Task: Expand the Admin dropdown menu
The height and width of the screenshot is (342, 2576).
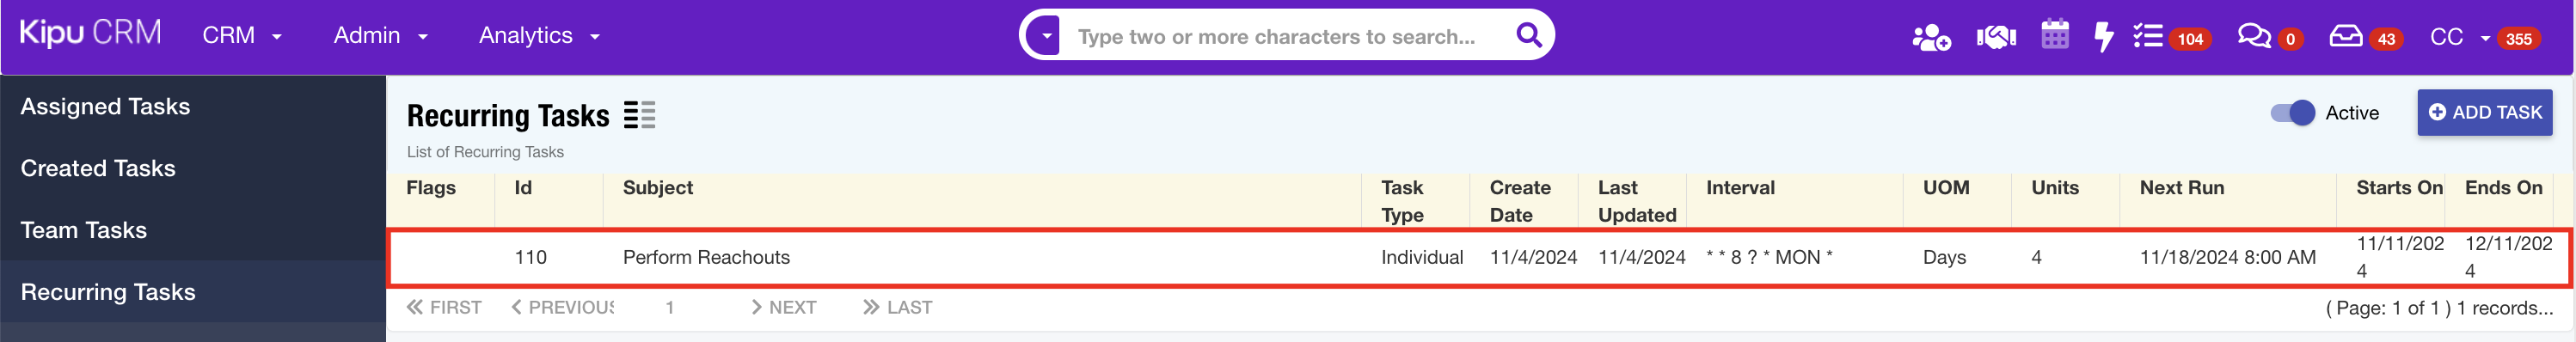Action: (380, 36)
